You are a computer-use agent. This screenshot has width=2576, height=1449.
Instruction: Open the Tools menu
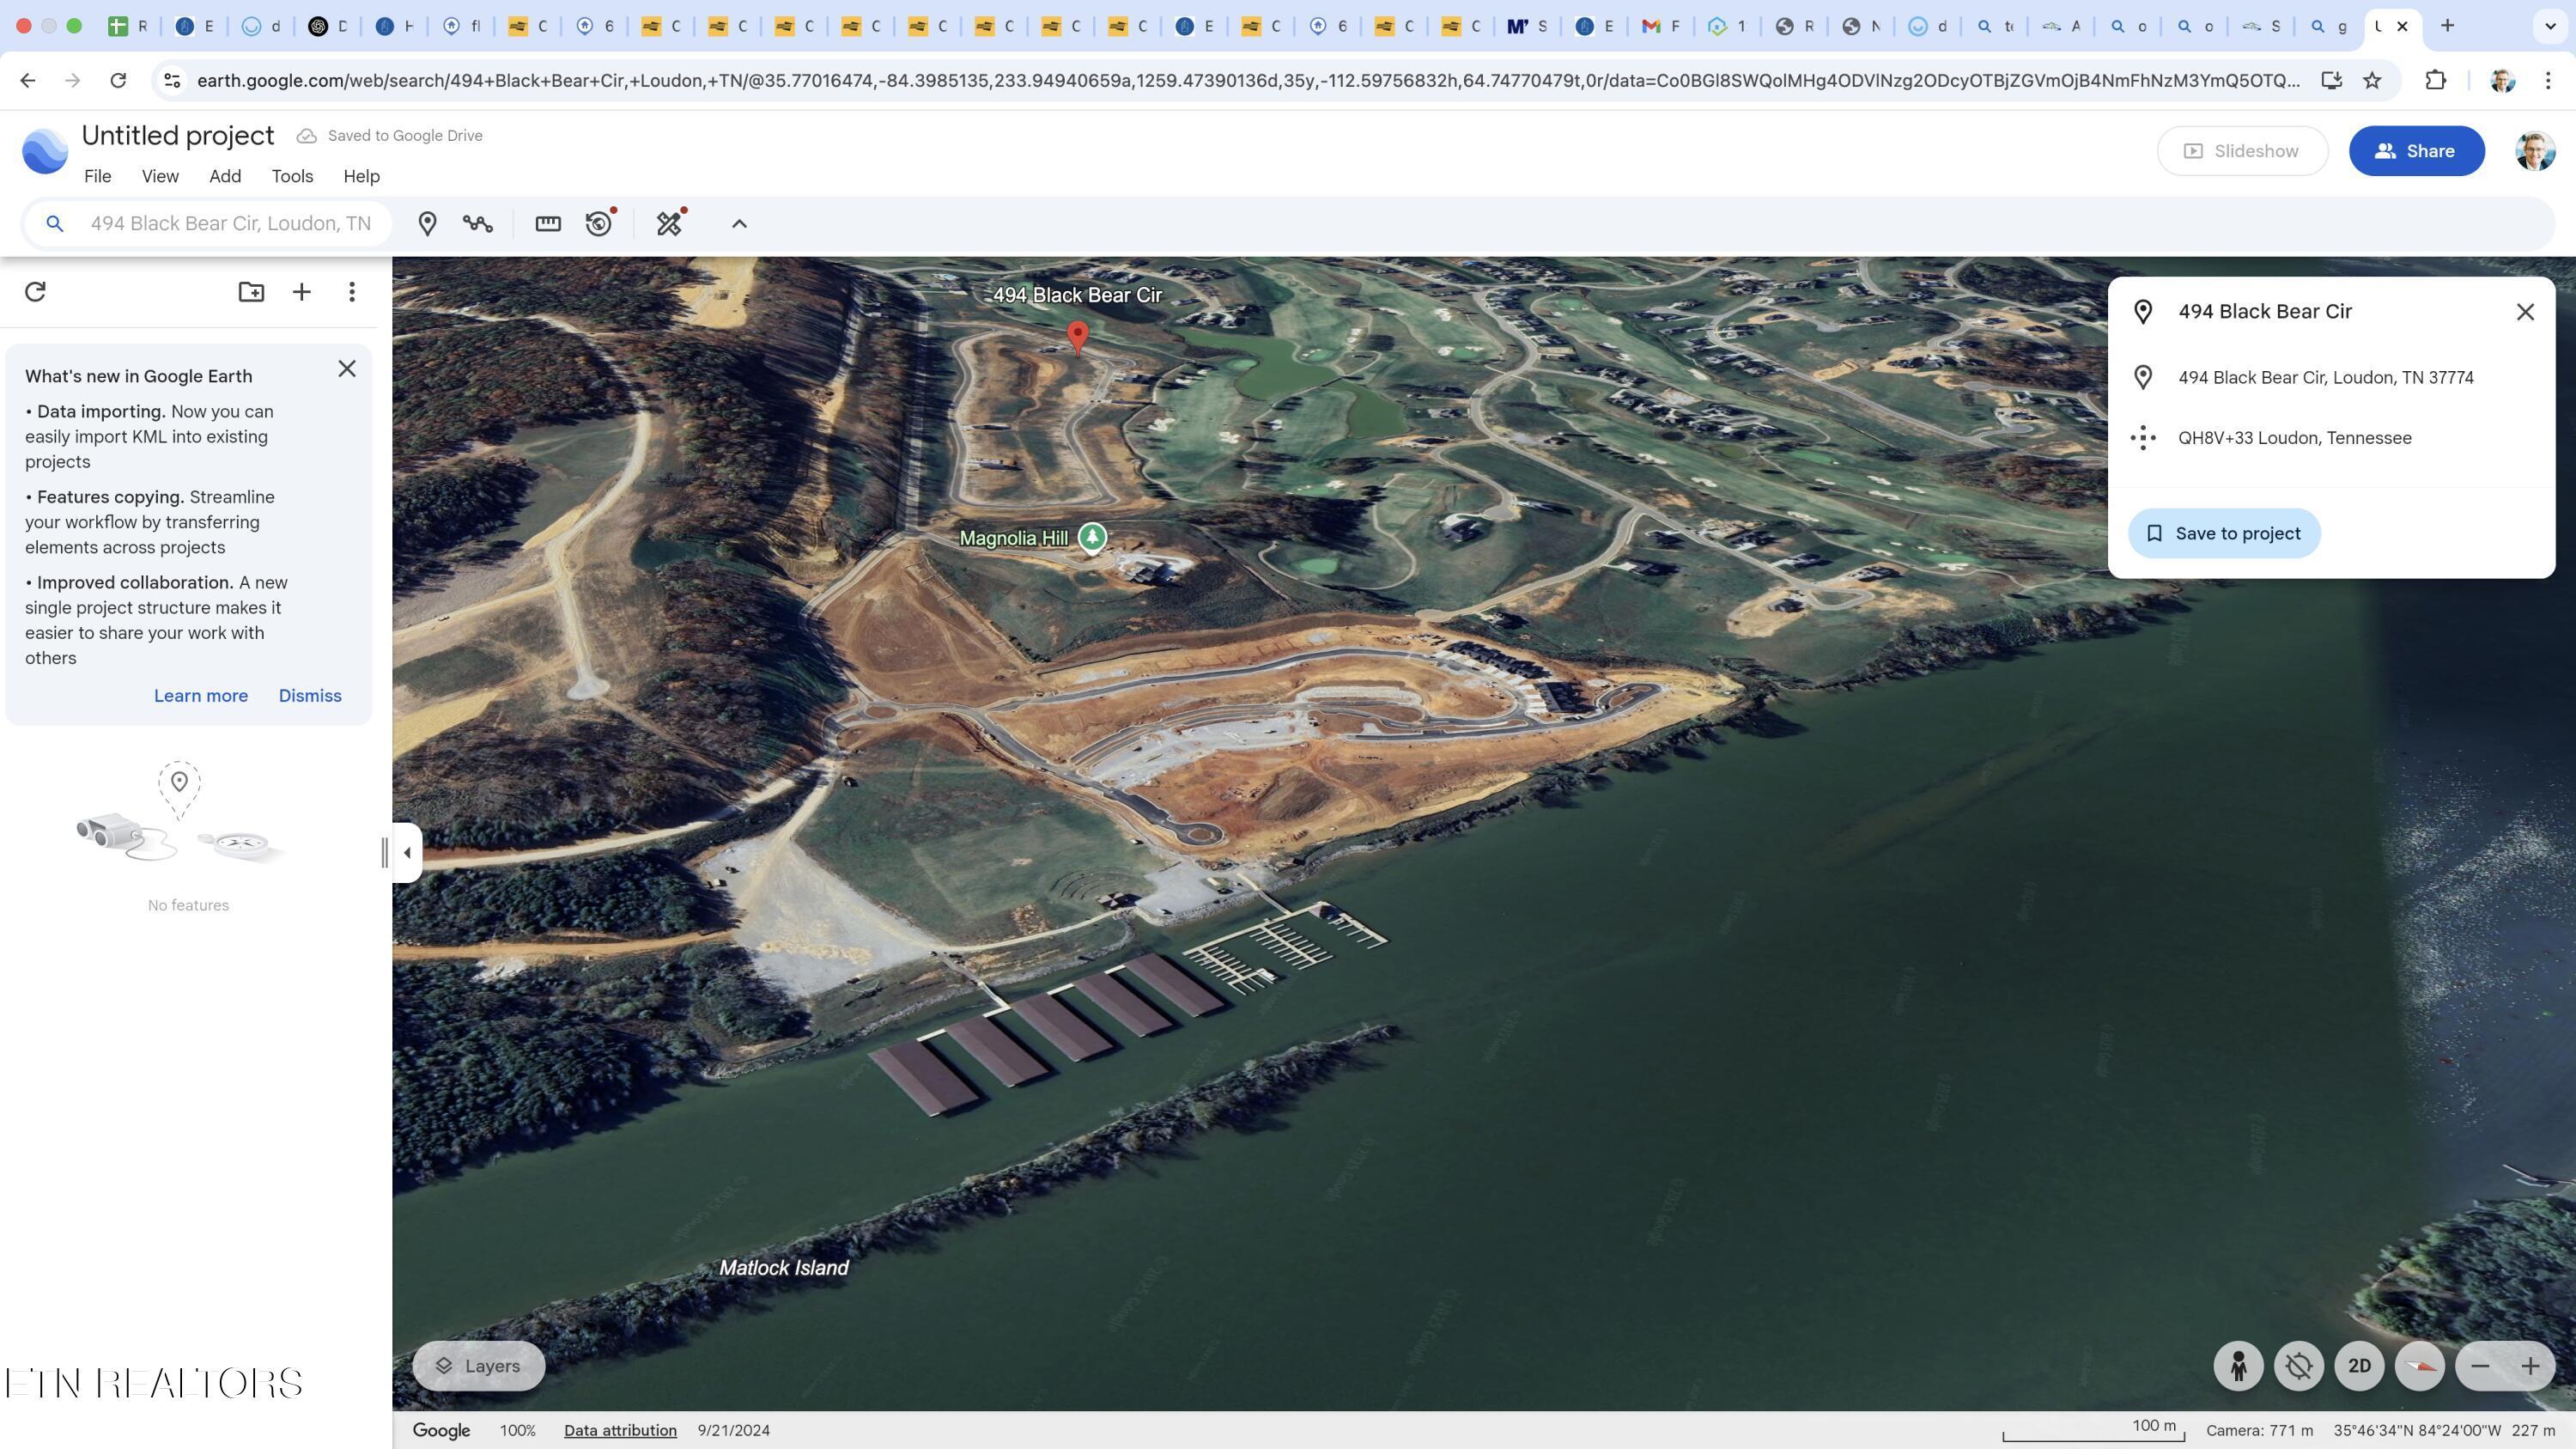click(292, 177)
